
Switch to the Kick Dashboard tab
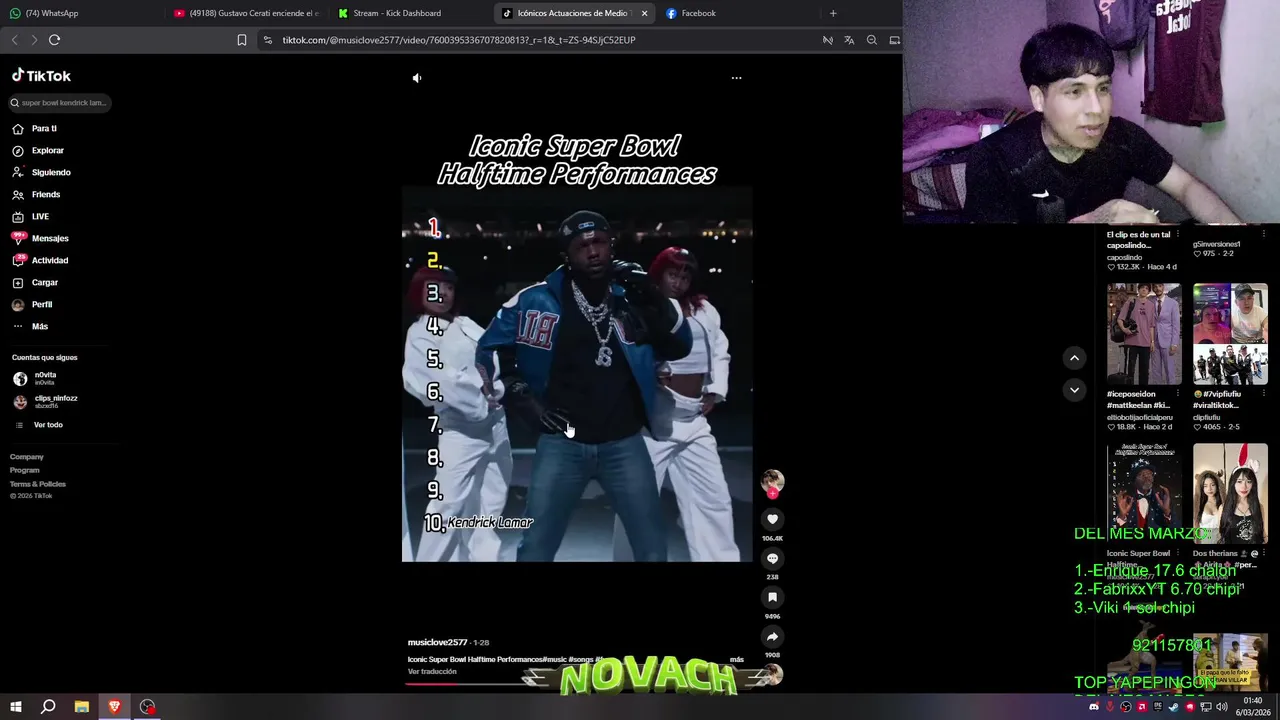pyautogui.click(x=410, y=13)
